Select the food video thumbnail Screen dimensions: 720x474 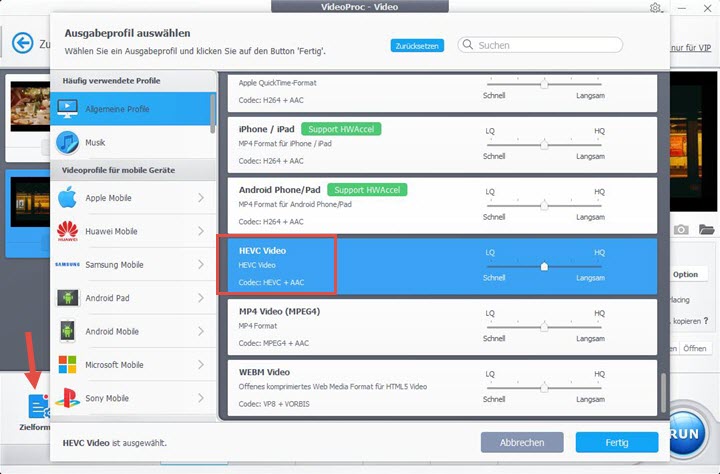pyautogui.click(x=30, y=106)
